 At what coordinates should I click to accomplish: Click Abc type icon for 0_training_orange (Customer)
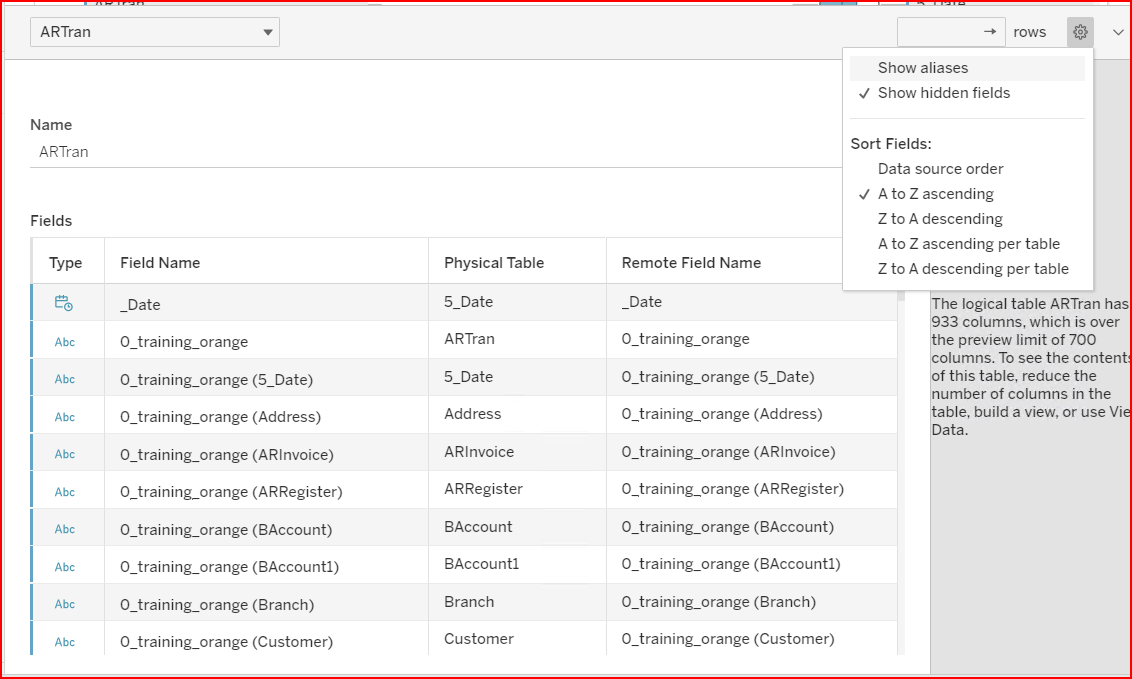tap(65, 642)
